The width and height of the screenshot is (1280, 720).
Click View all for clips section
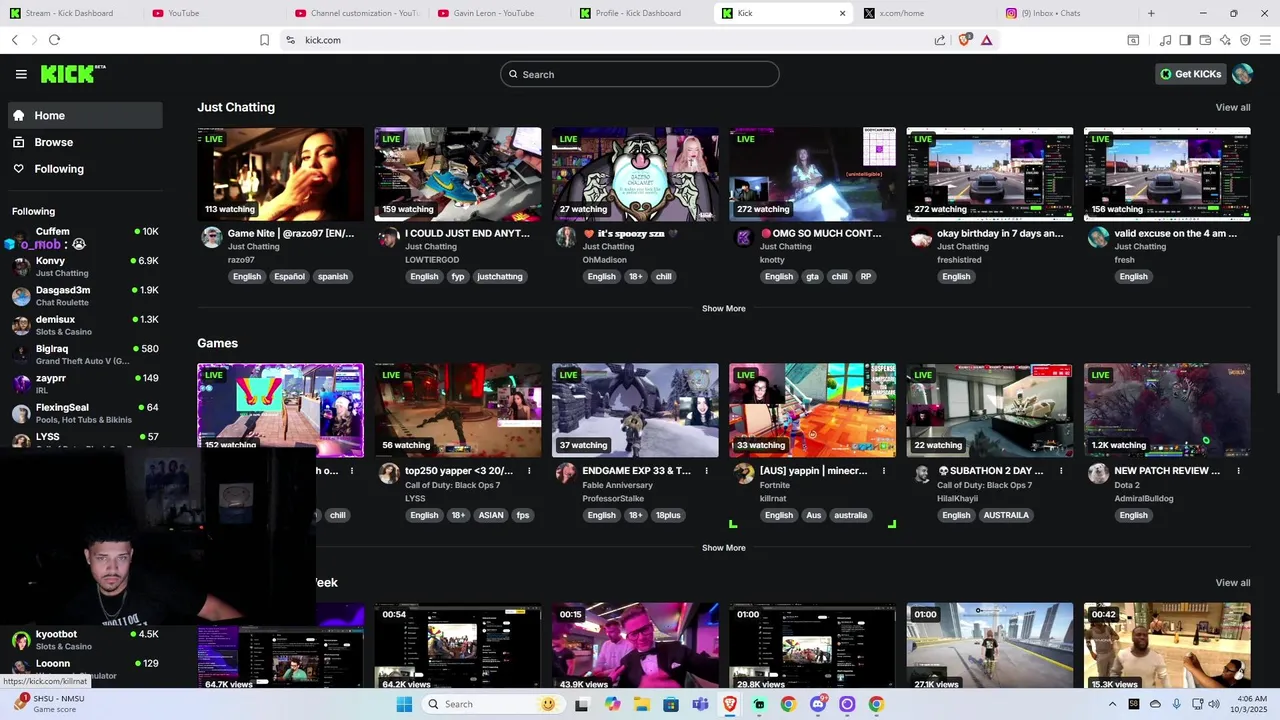coord(1232,583)
